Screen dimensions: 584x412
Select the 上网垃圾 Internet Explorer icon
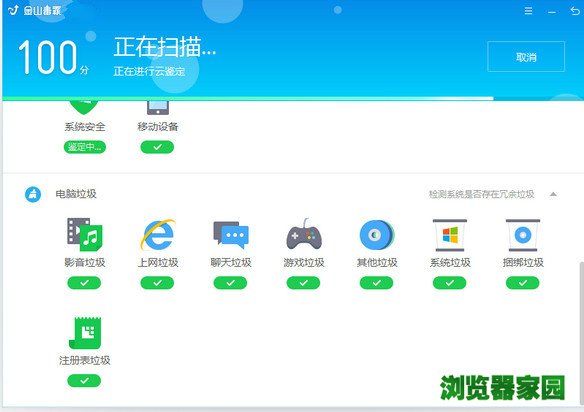click(158, 235)
